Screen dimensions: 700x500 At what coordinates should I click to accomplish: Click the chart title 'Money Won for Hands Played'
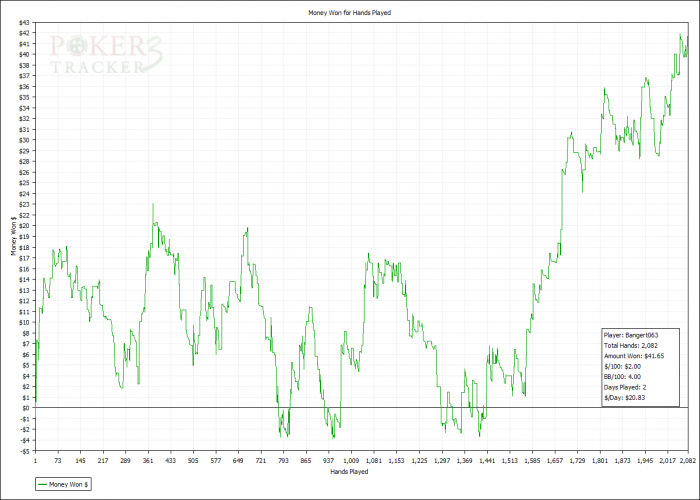pyautogui.click(x=350, y=13)
